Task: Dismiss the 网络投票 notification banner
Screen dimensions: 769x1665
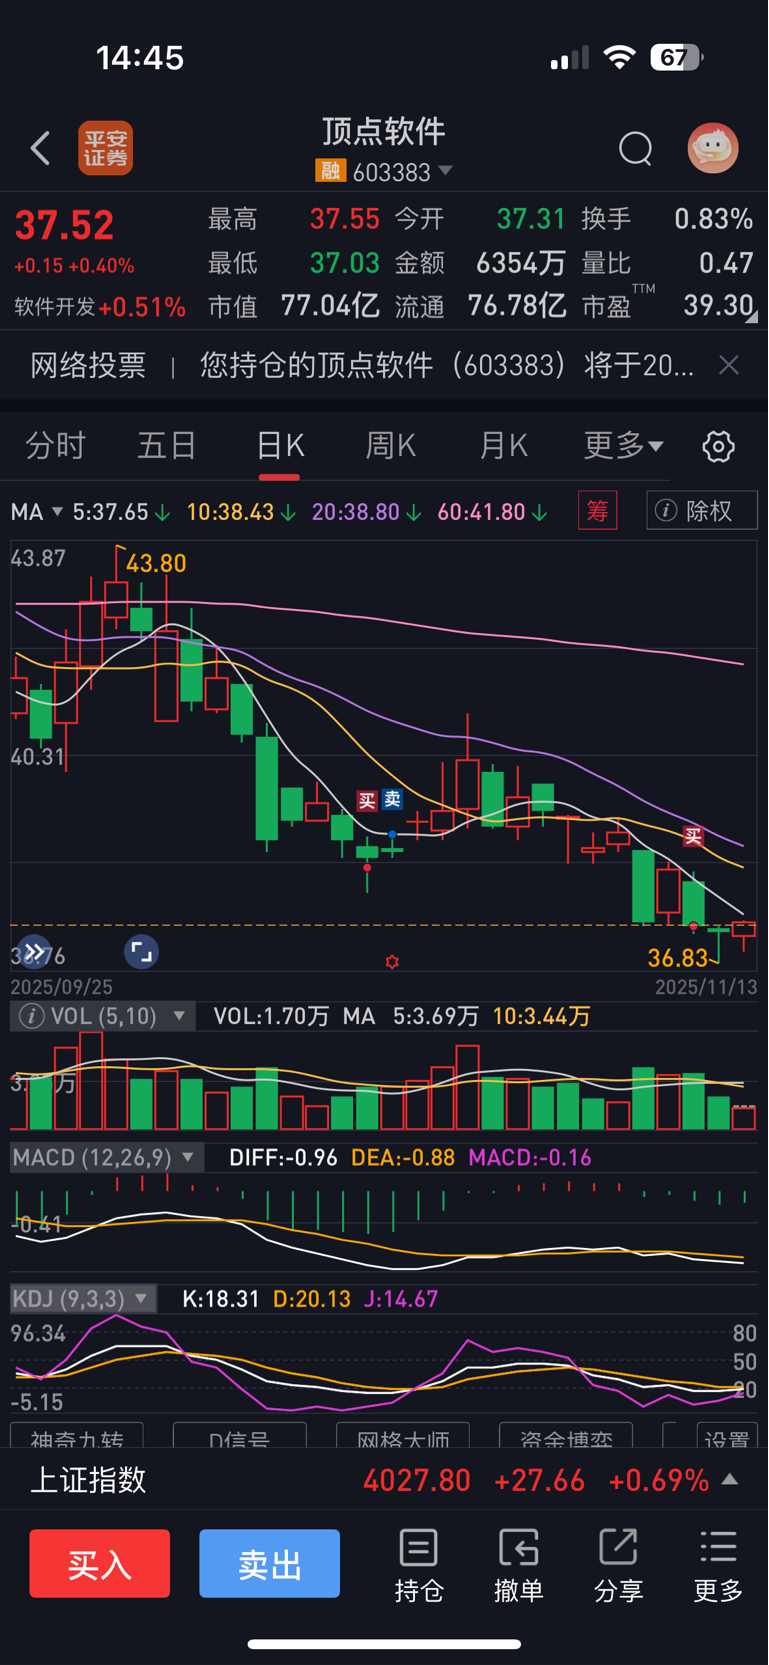Action: pyautogui.click(x=729, y=366)
